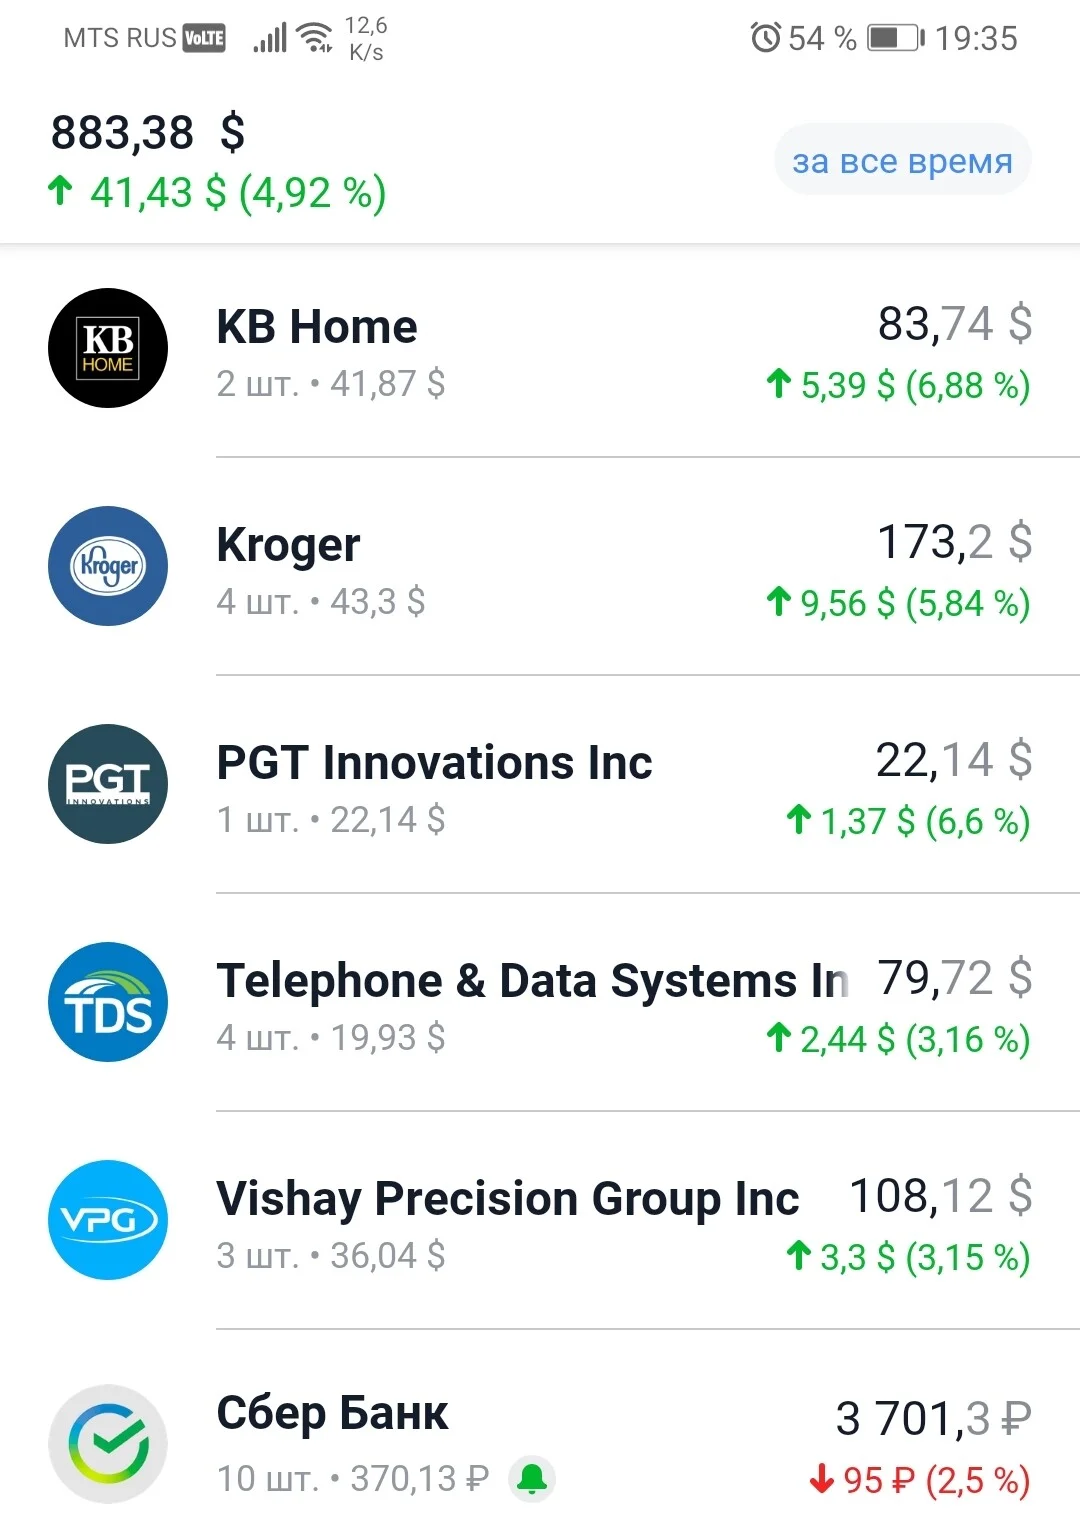The width and height of the screenshot is (1080, 1537).
Task: Open Vishay Precision Group Inc position
Action: point(540,1221)
